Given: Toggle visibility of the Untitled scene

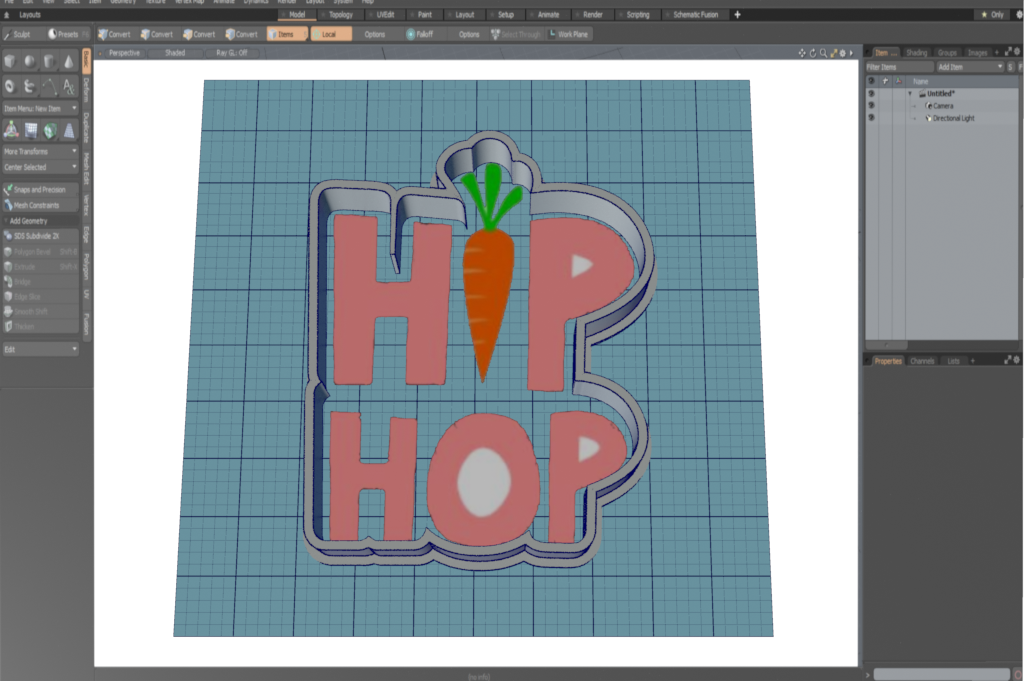Looking at the screenshot, I should 871,93.
